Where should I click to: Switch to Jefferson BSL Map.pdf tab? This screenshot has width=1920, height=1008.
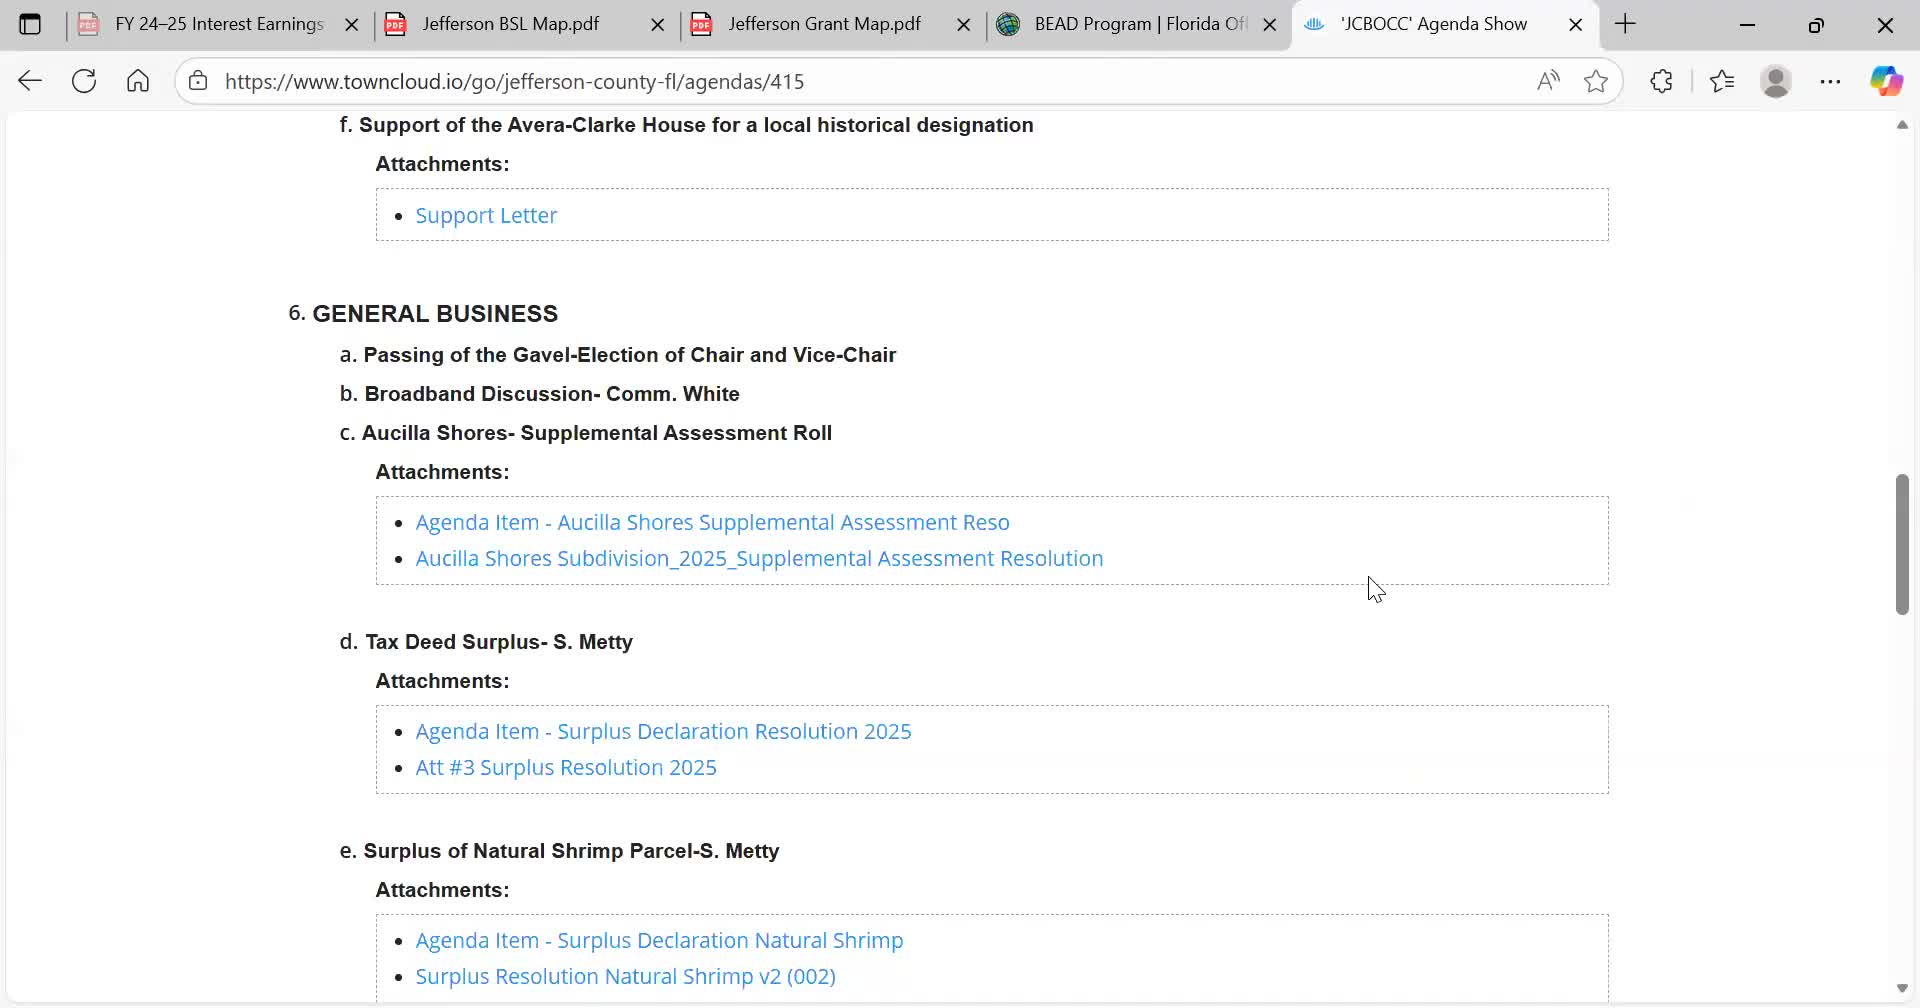[x=511, y=24]
